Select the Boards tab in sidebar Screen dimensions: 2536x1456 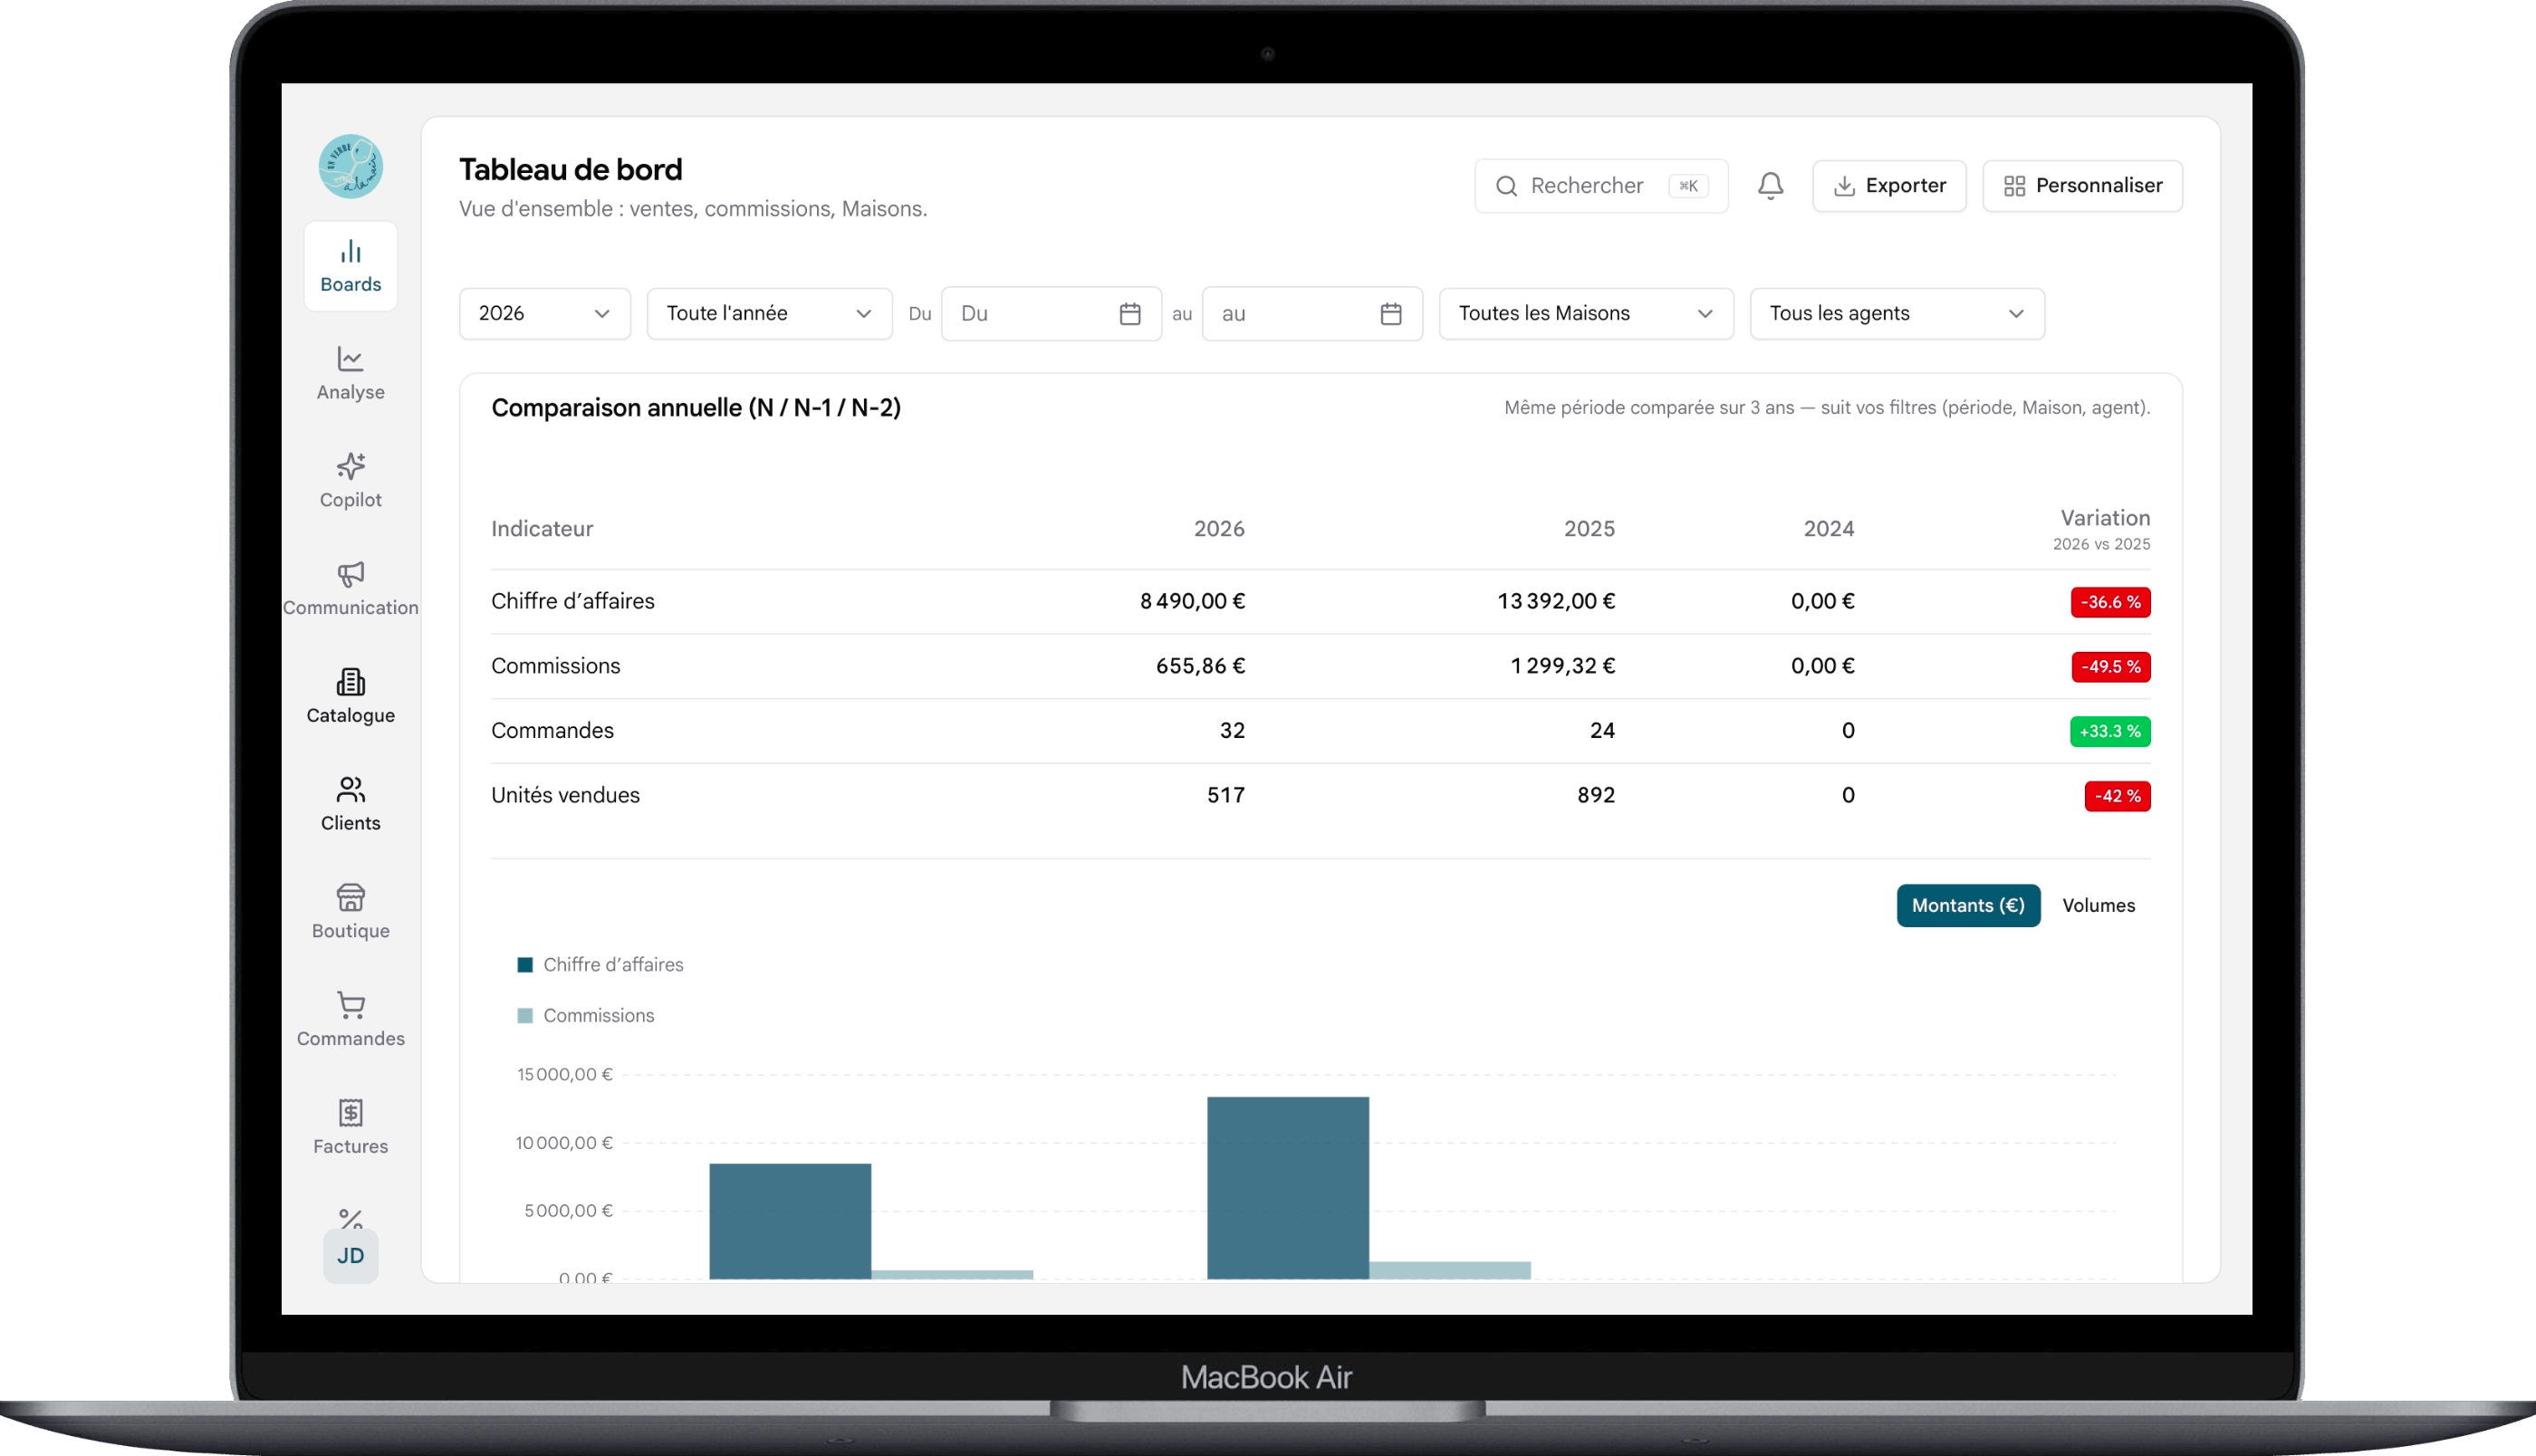coord(350,266)
